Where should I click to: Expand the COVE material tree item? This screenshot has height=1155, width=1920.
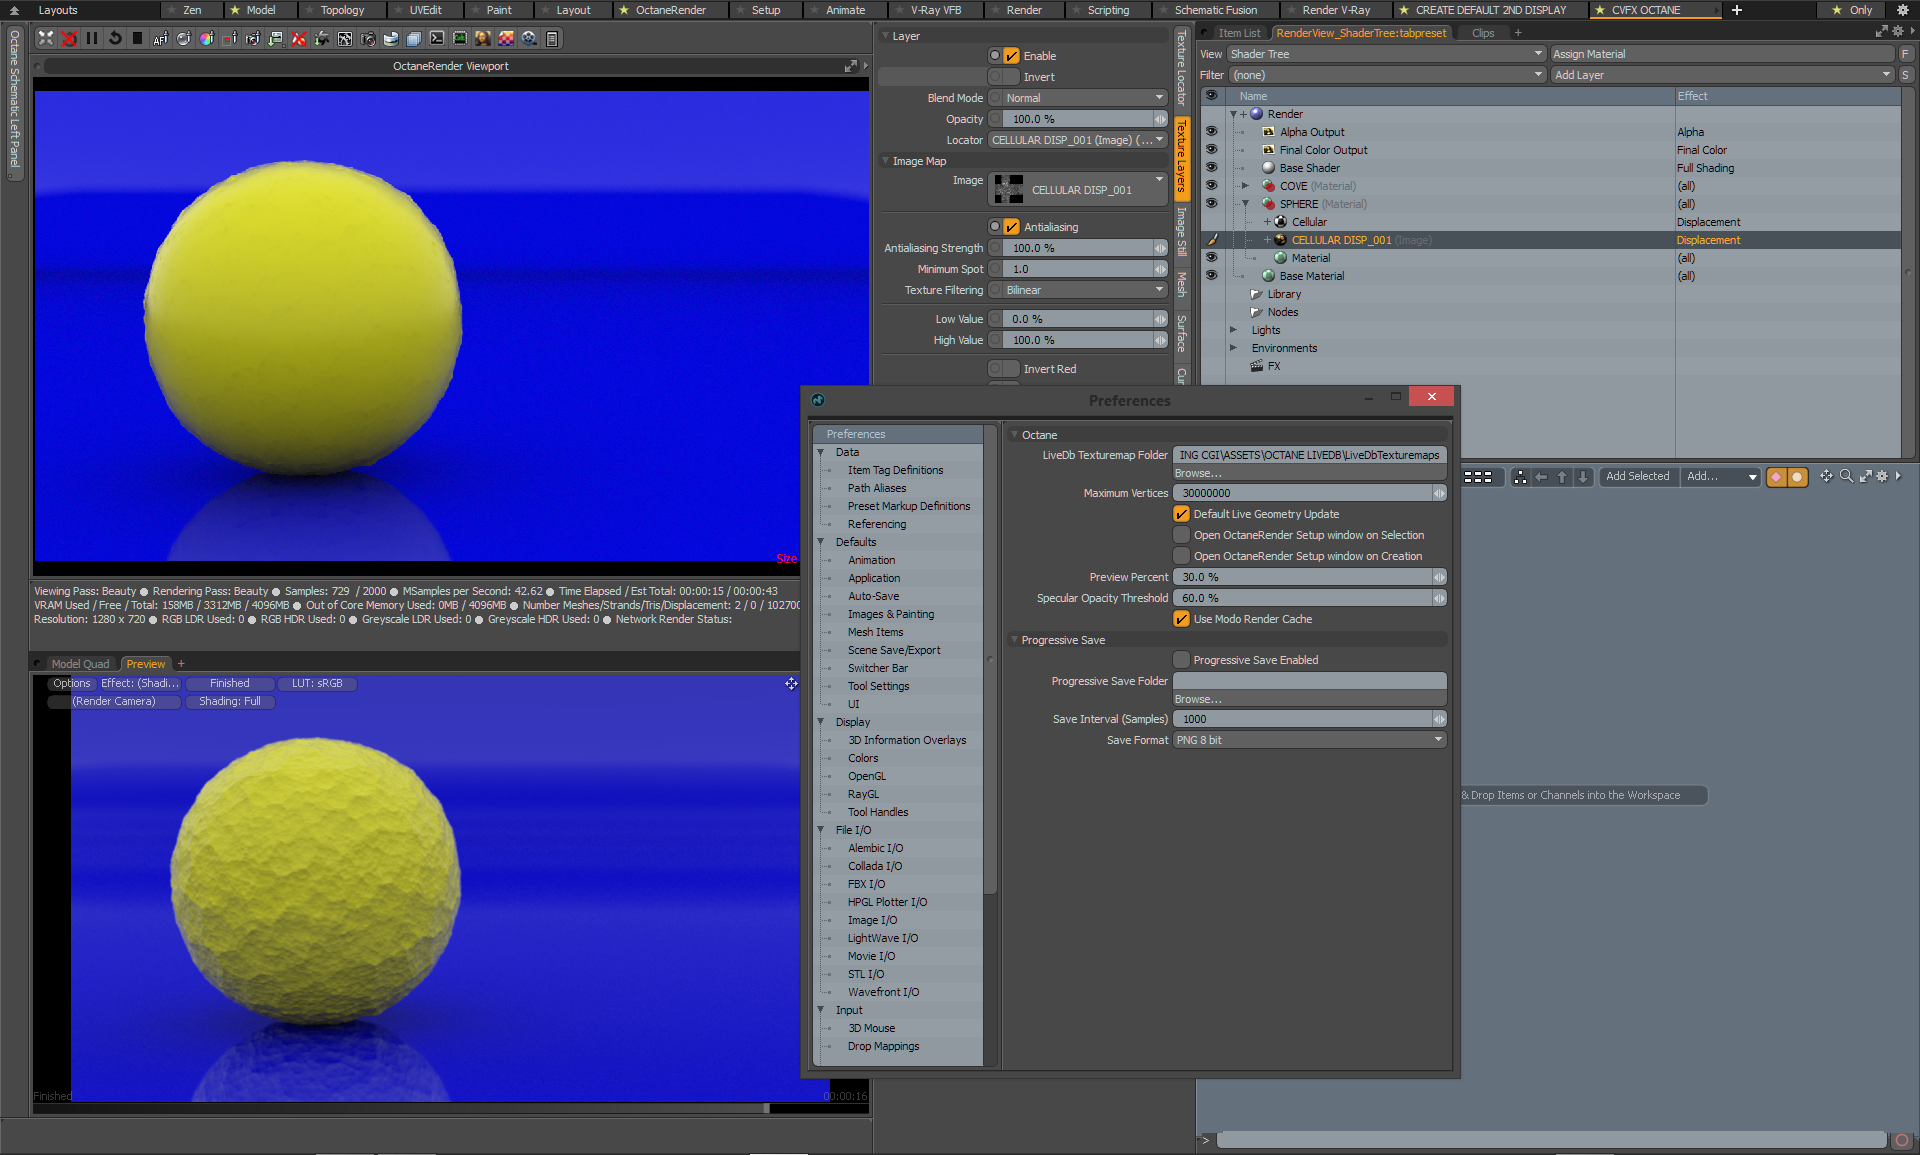tap(1245, 186)
